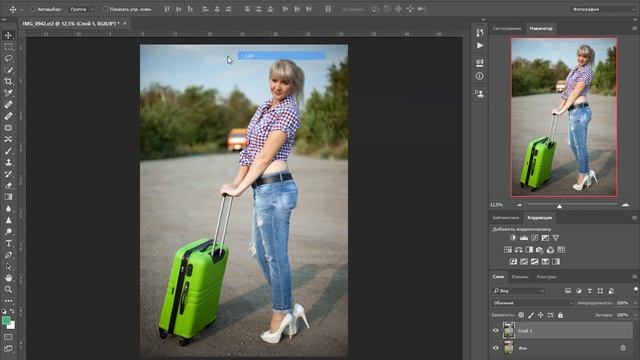Image resolution: width=640 pixels, height=360 pixels.
Task: Add Photo Filter adjustment (camera icon)
Action: point(540,249)
